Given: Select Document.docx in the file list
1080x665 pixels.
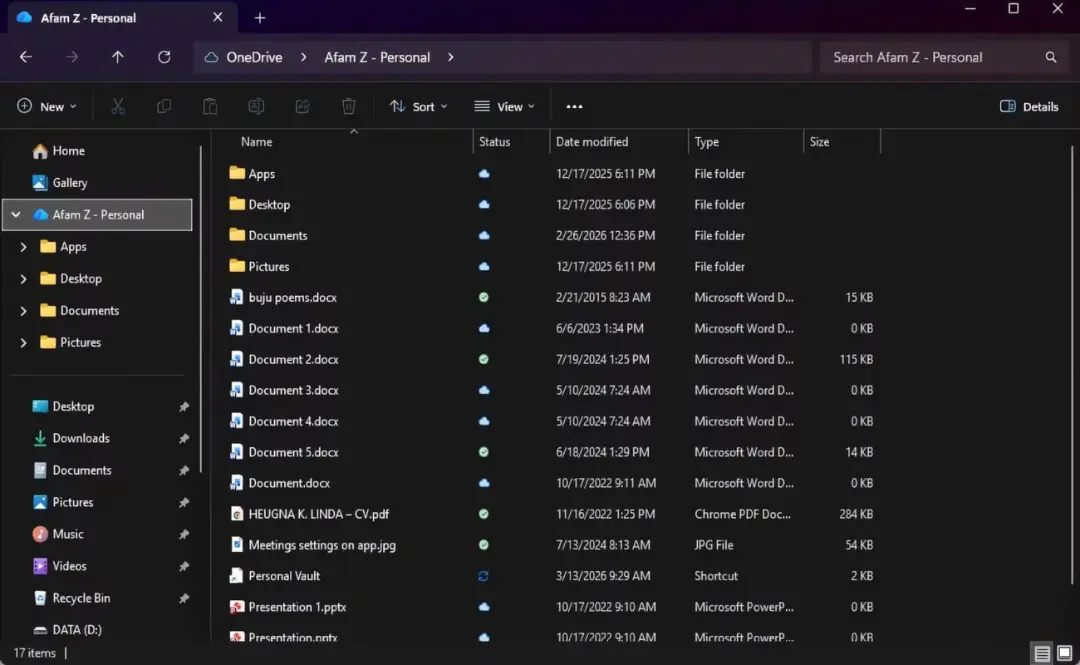Looking at the screenshot, I should point(289,483).
